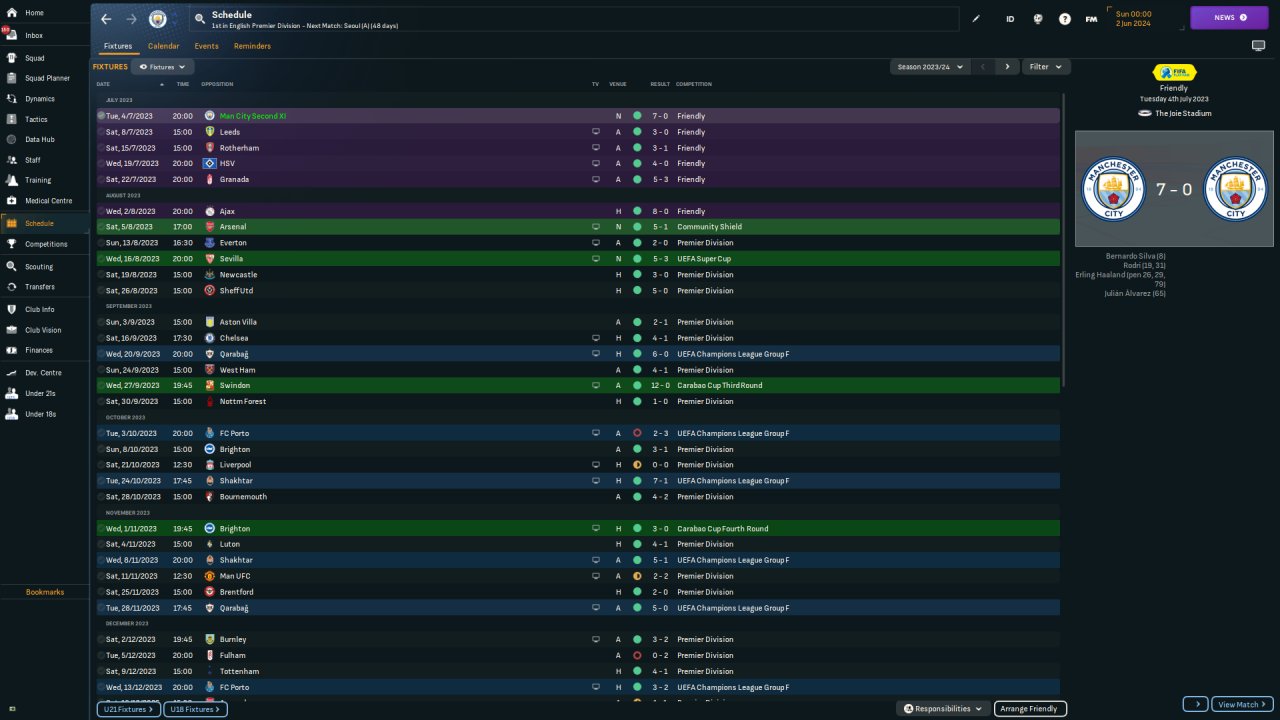Click the date and time display in top bar
This screenshot has height=720, width=1280.
[1133, 18]
